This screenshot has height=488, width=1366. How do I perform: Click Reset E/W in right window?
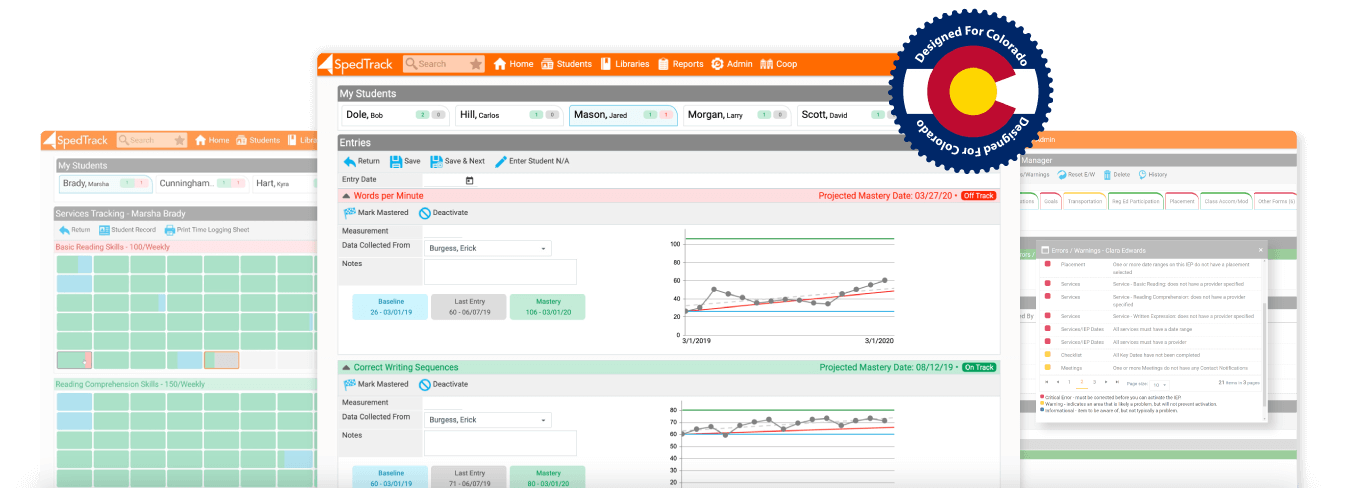(1076, 175)
